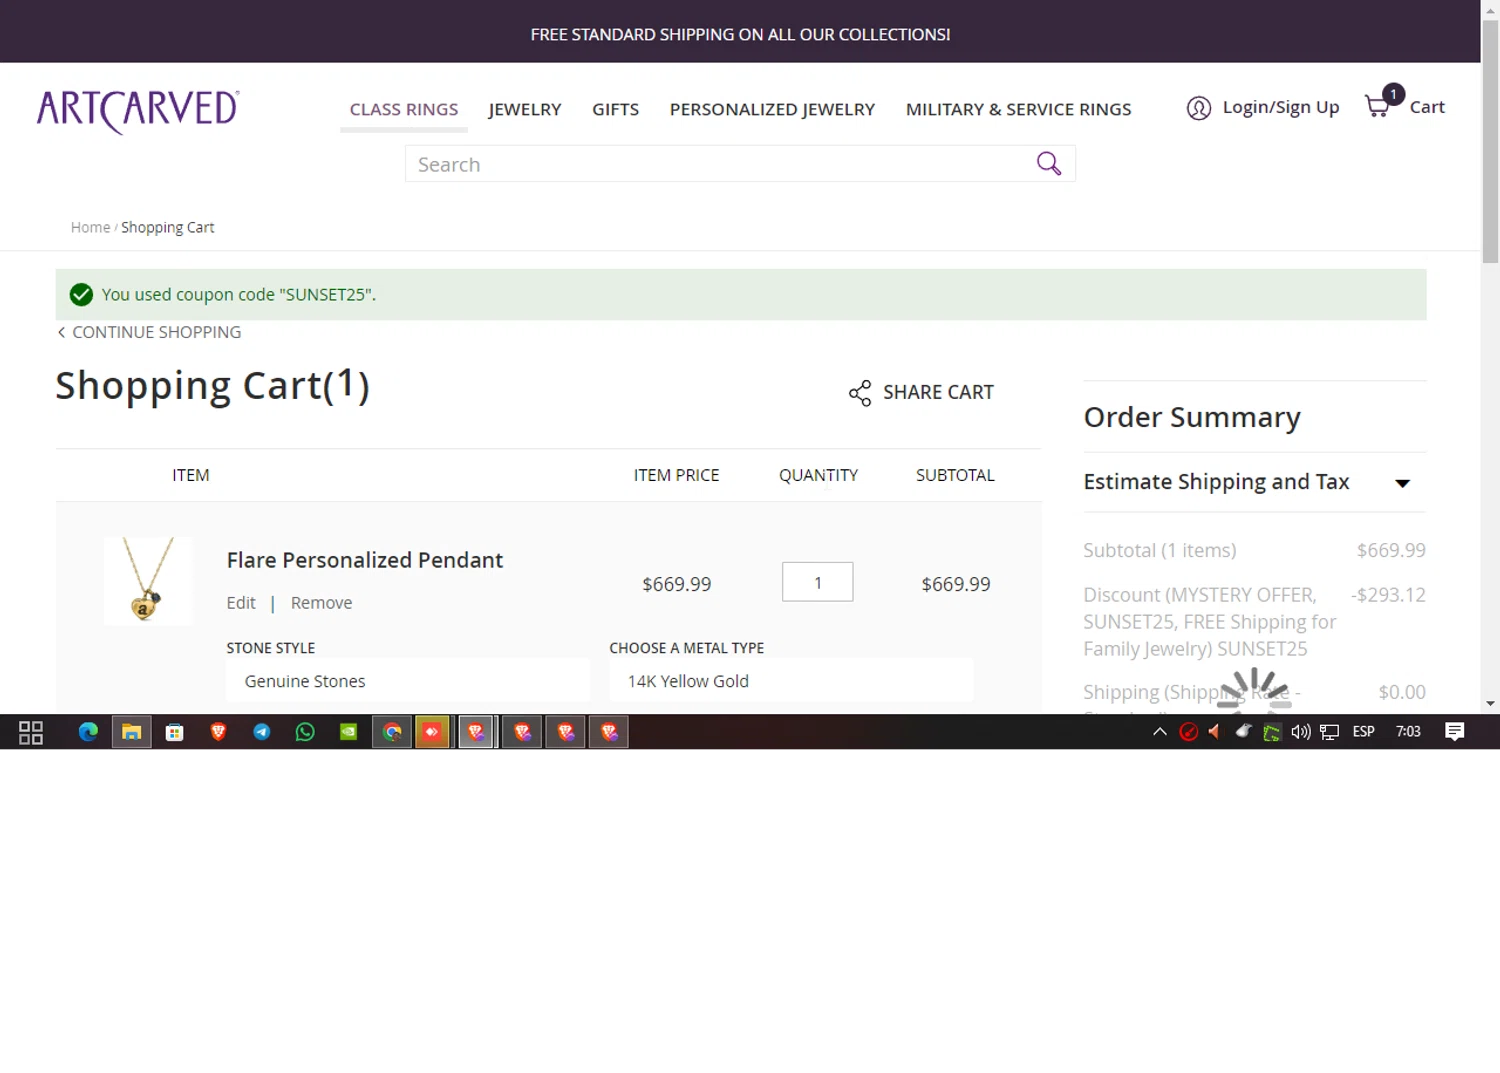The width and height of the screenshot is (1500, 1073).
Task: Show hidden system tray icons
Action: click(1160, 732)
